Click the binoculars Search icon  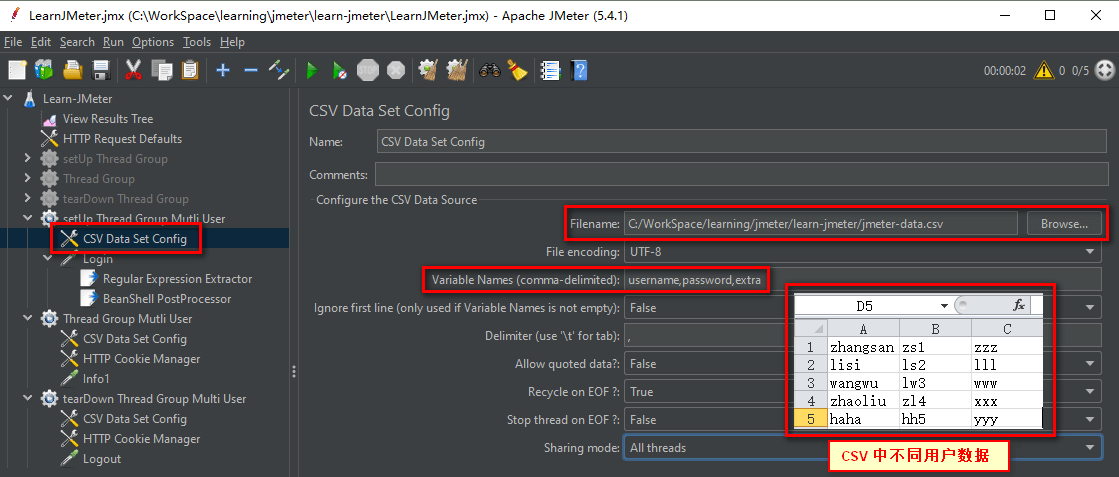(x=490, y=70)
